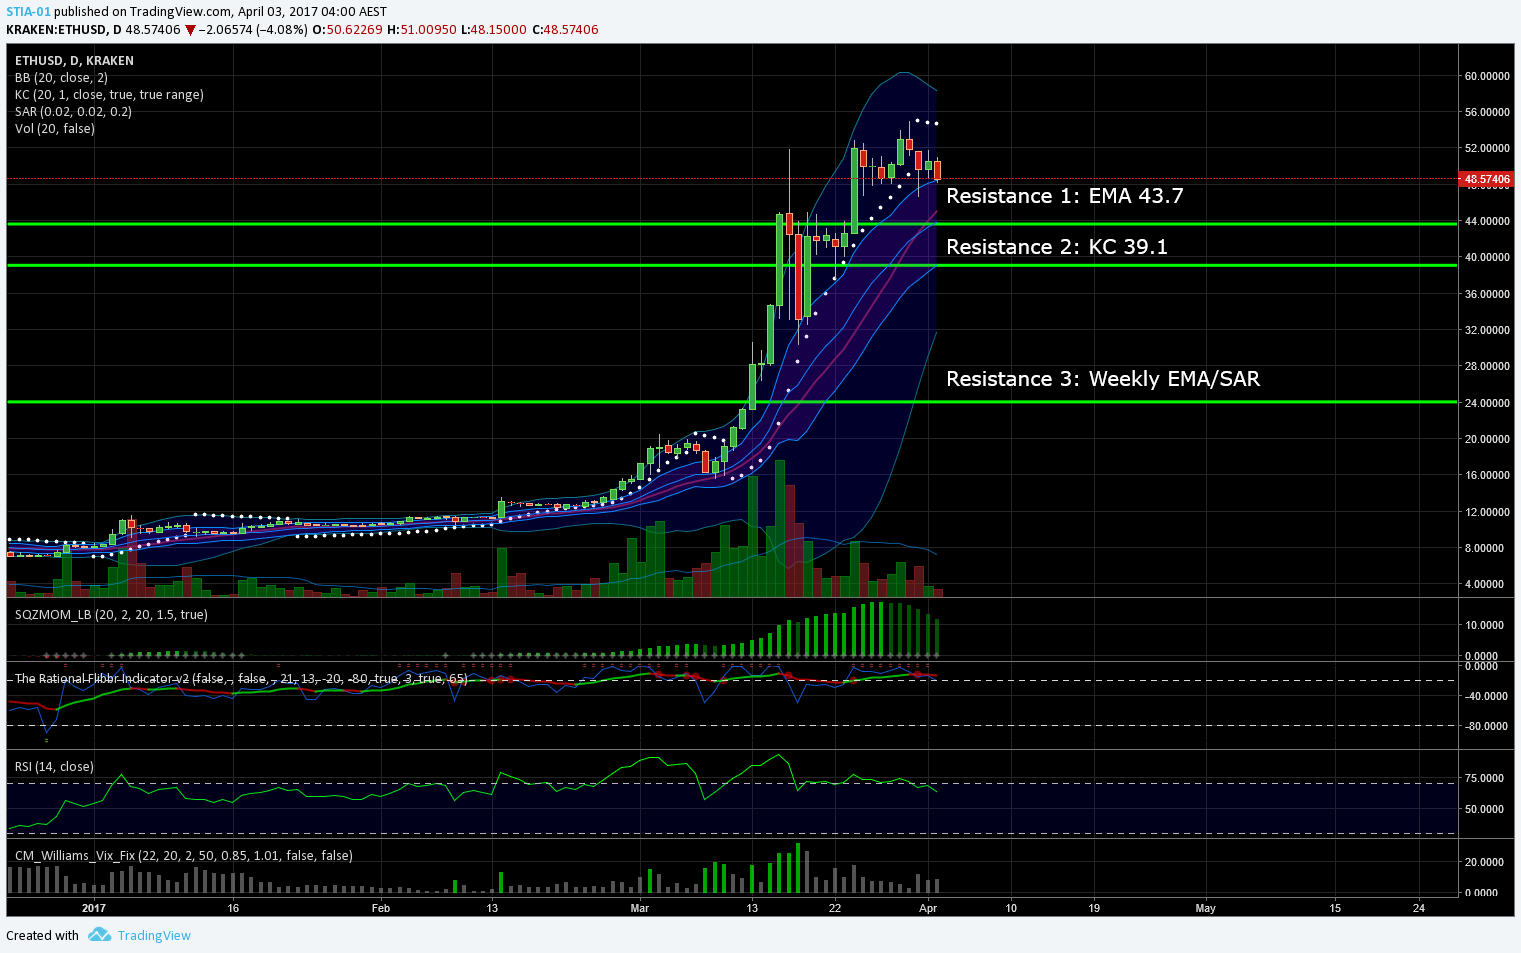1521x953 pixels.
Task: Open the STIA-01 author profile link
Action: tap(28, 12)
